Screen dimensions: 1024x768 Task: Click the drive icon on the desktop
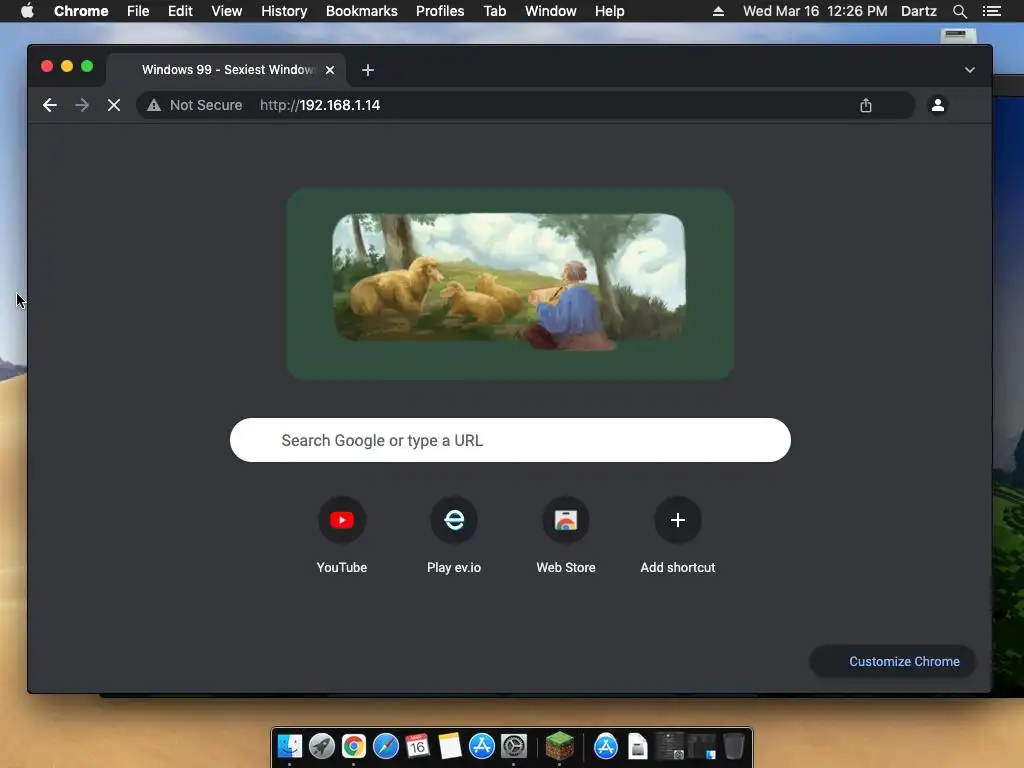(958, 35)
